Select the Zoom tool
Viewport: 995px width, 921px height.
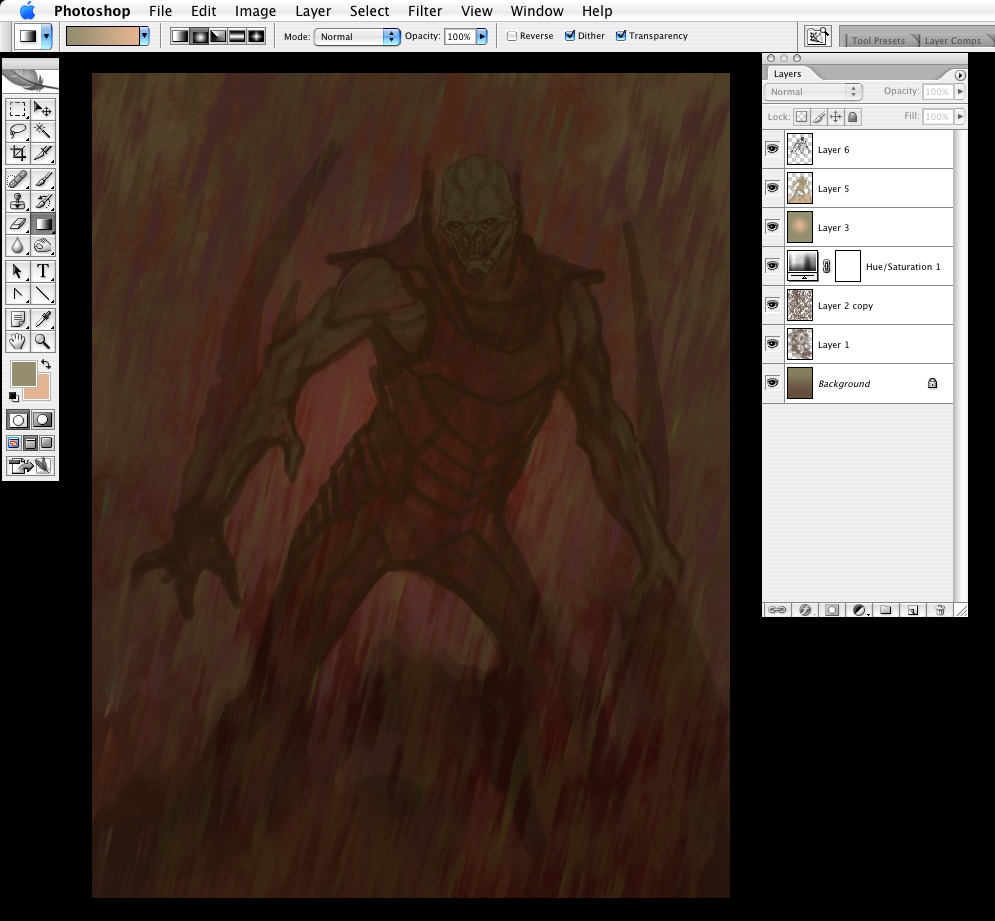43,341
